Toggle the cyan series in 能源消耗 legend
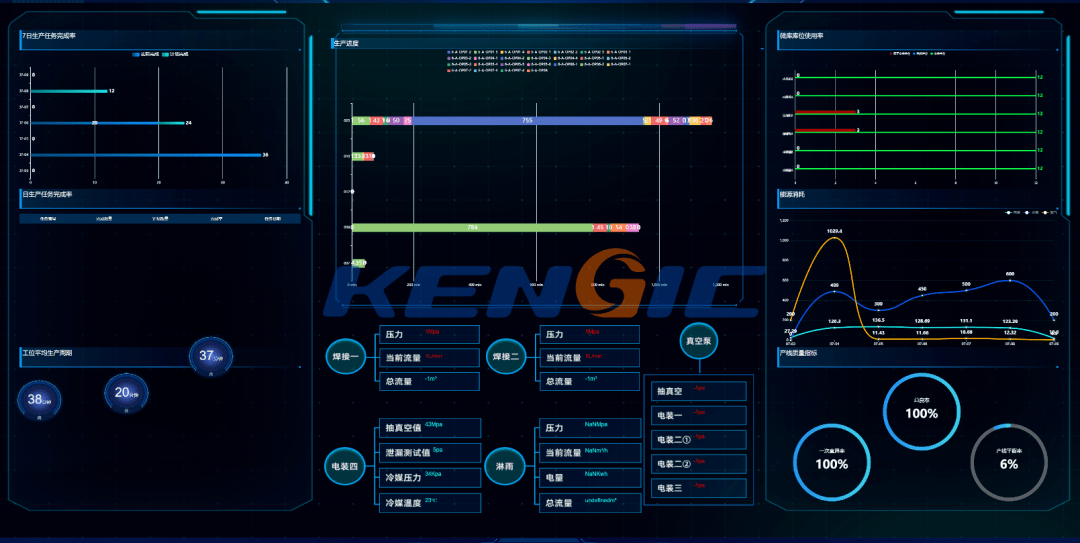 click(x=1013, y=212)
